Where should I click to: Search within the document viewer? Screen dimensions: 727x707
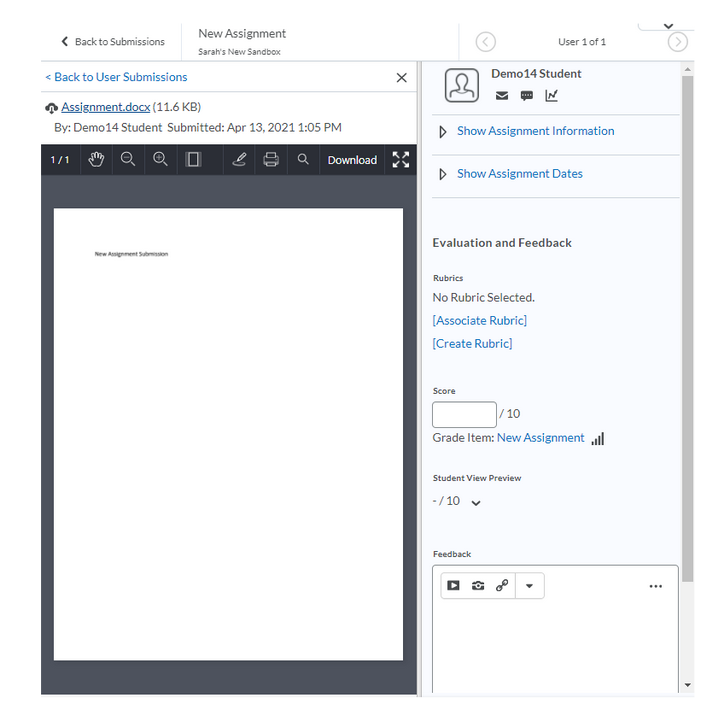tap(303, 160)
